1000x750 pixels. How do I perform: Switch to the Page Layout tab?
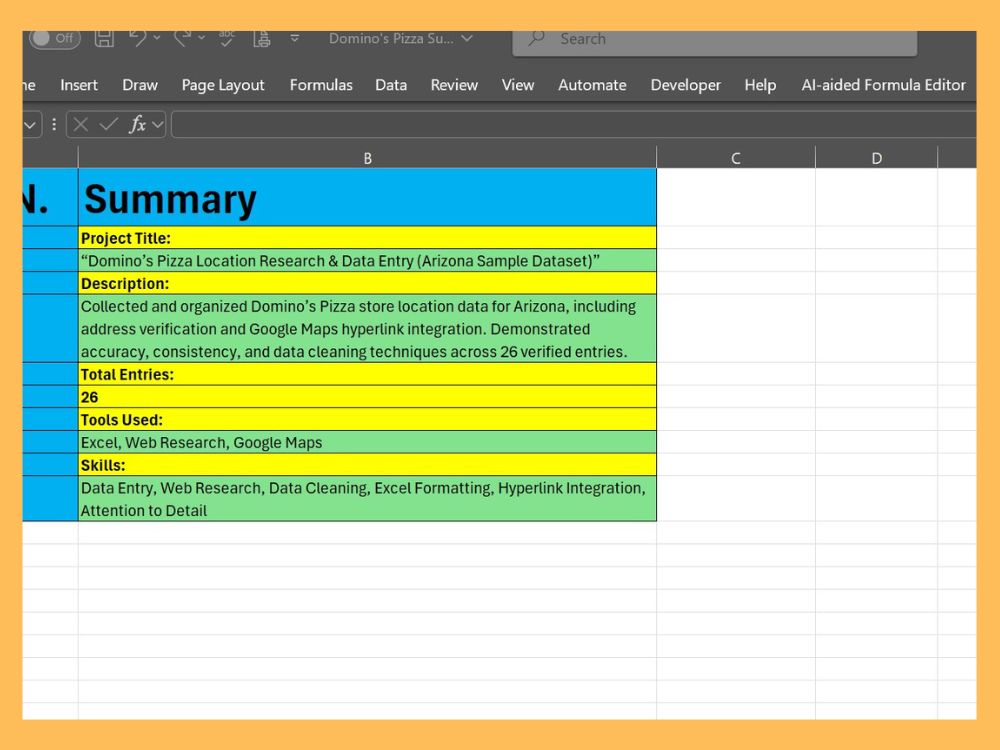(x=223, y=85)
